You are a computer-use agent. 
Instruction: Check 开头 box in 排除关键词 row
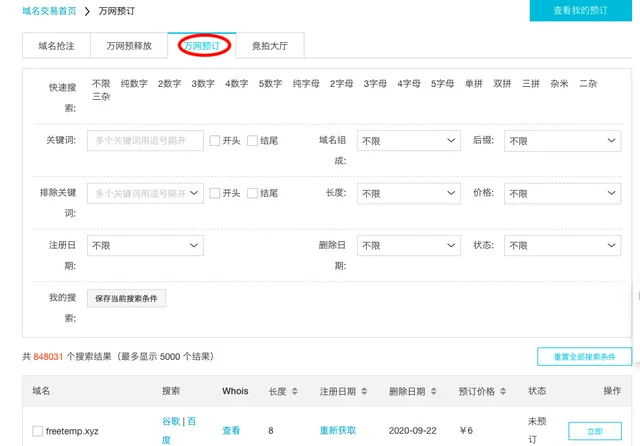point(215,193)
